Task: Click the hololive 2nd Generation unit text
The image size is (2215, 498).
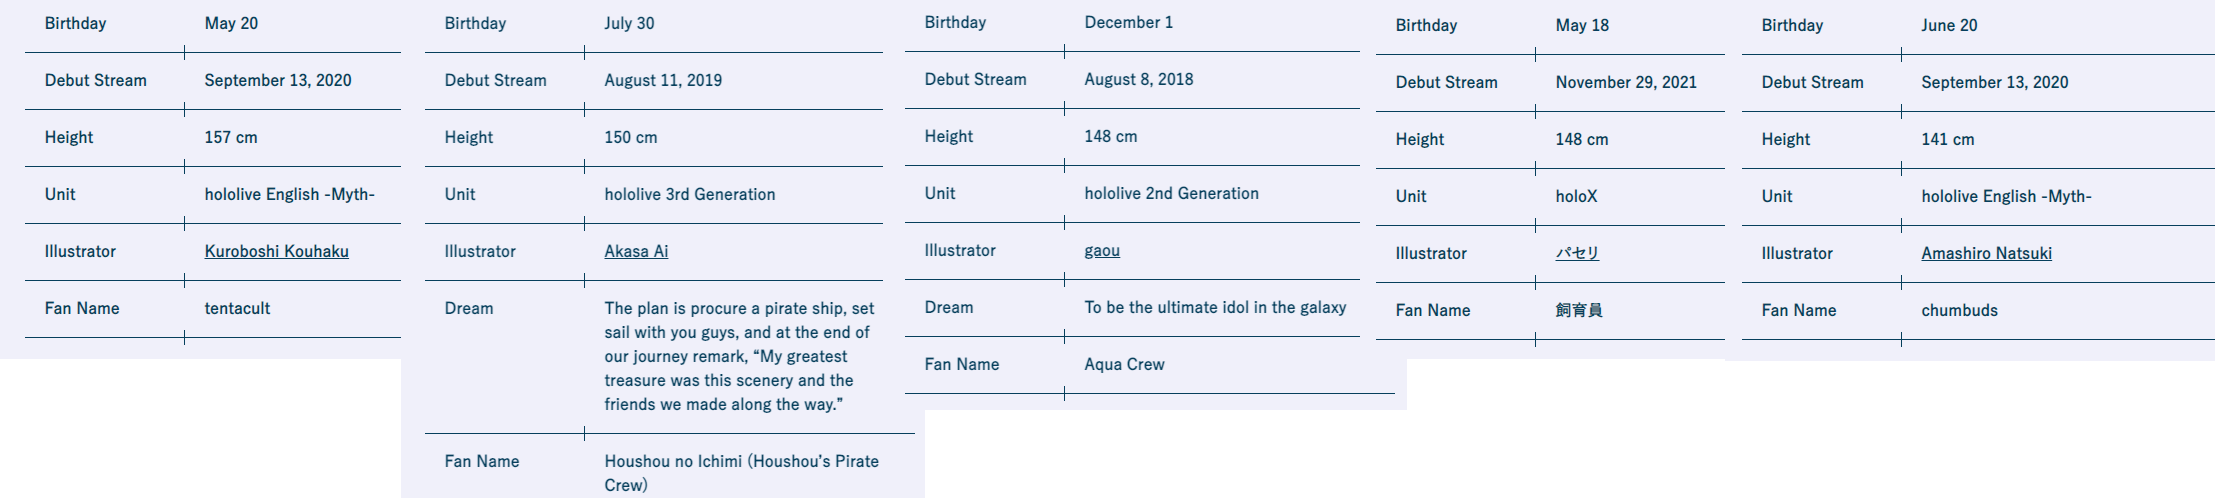Action: tap(1171, 193)
